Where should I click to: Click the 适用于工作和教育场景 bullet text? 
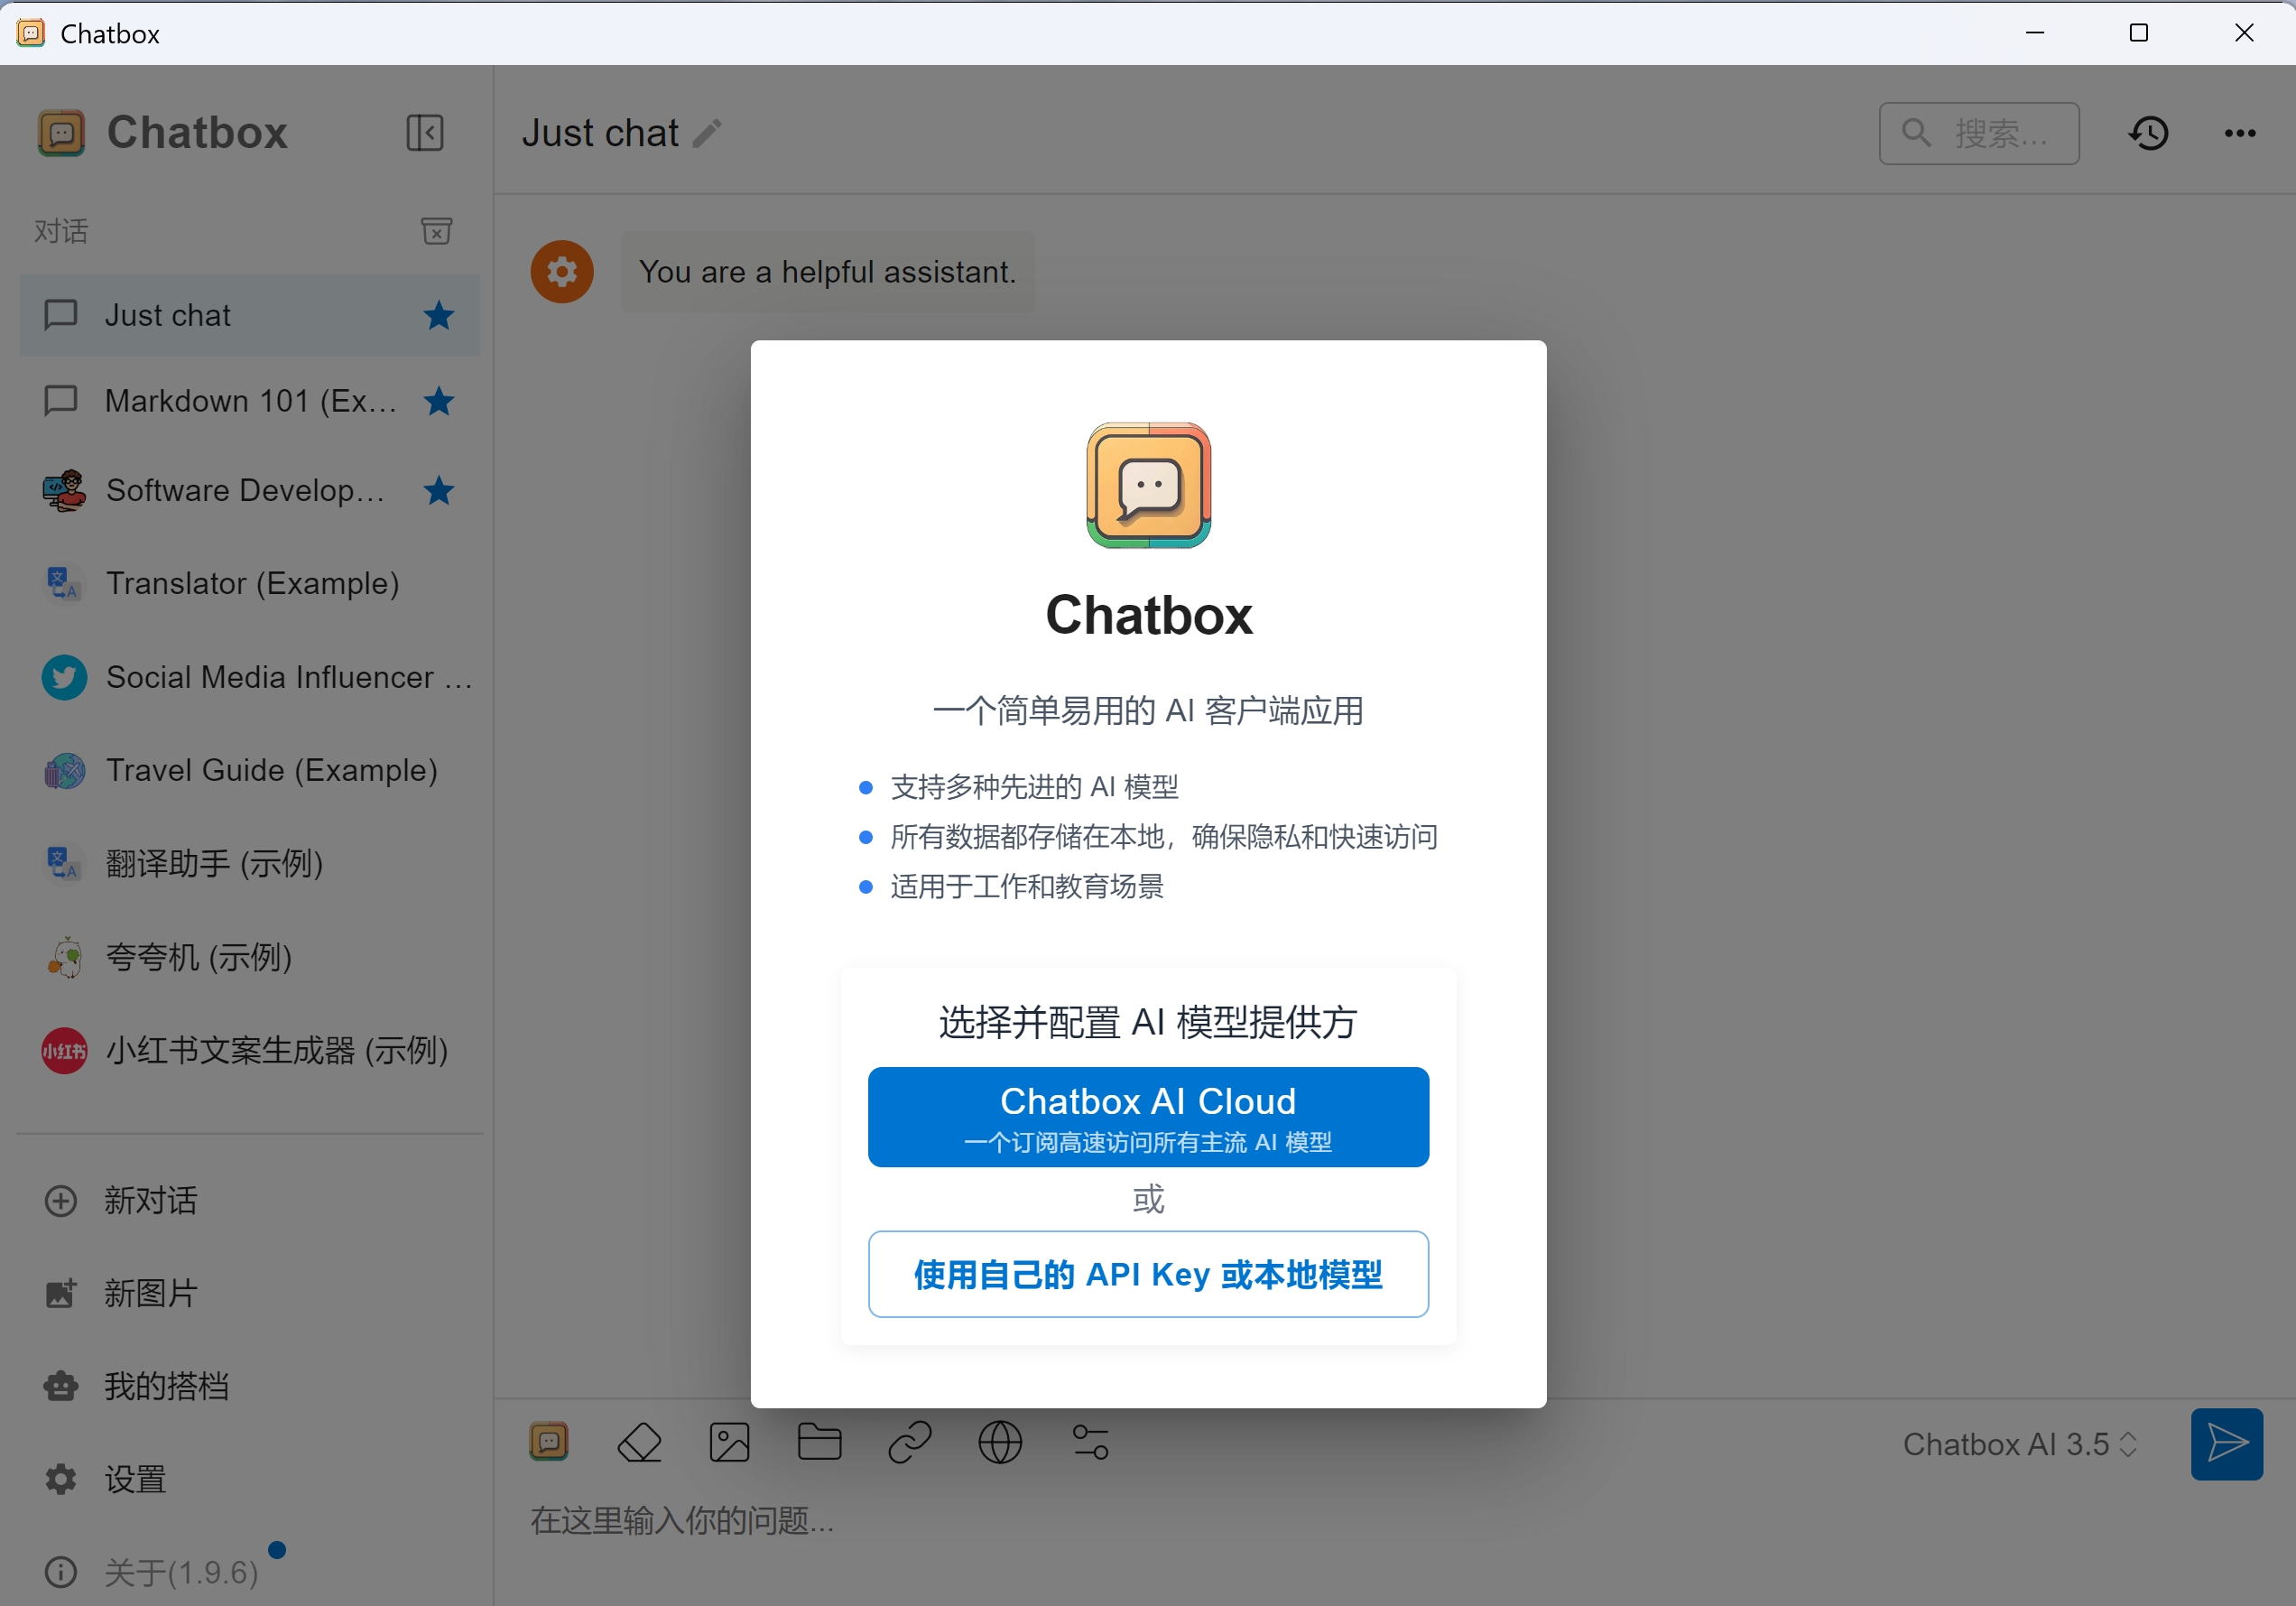1027,886
